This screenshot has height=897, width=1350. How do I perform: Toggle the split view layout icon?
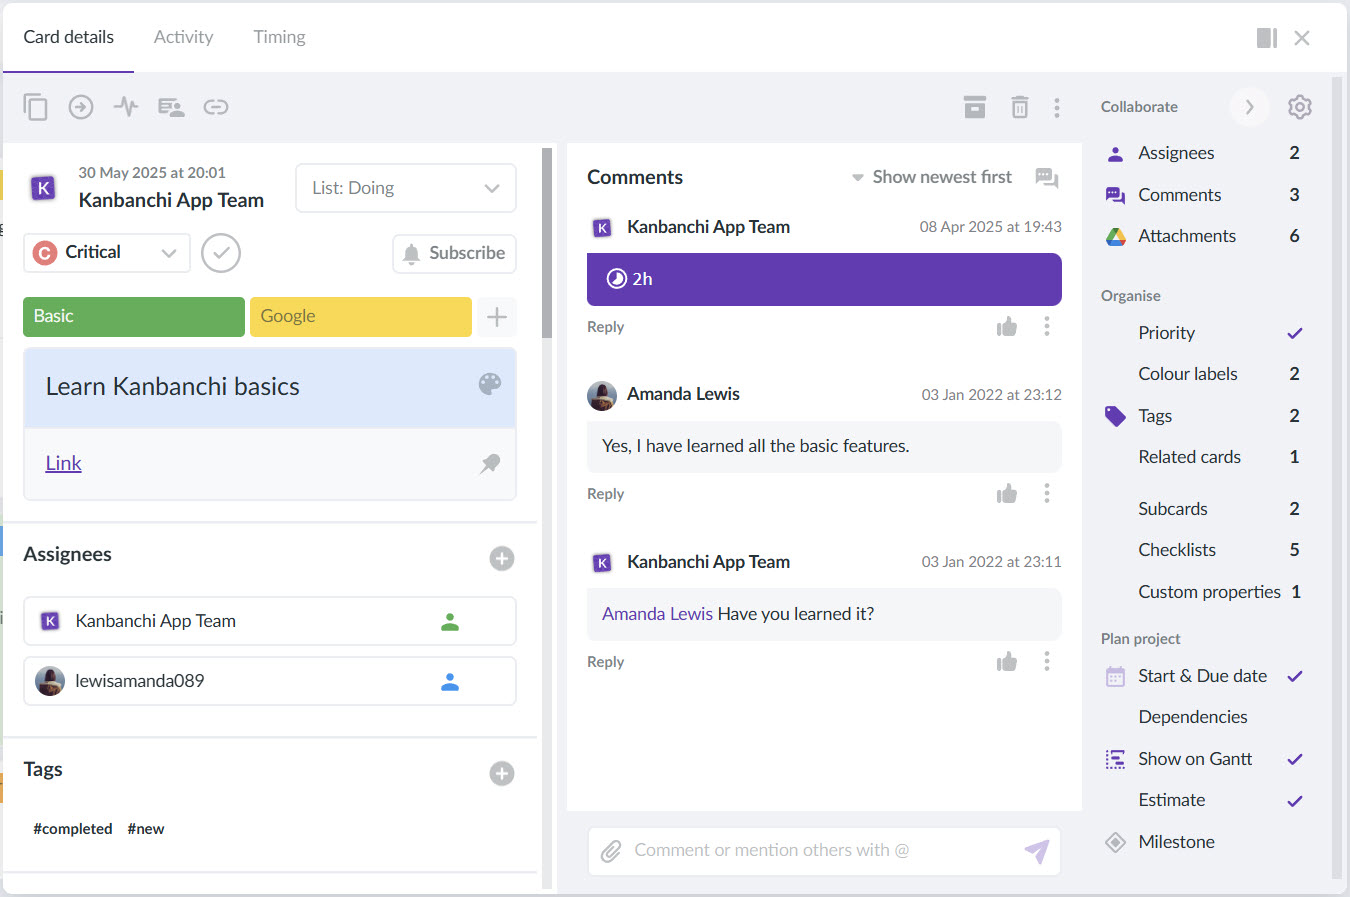click(x=1267, y=38)
